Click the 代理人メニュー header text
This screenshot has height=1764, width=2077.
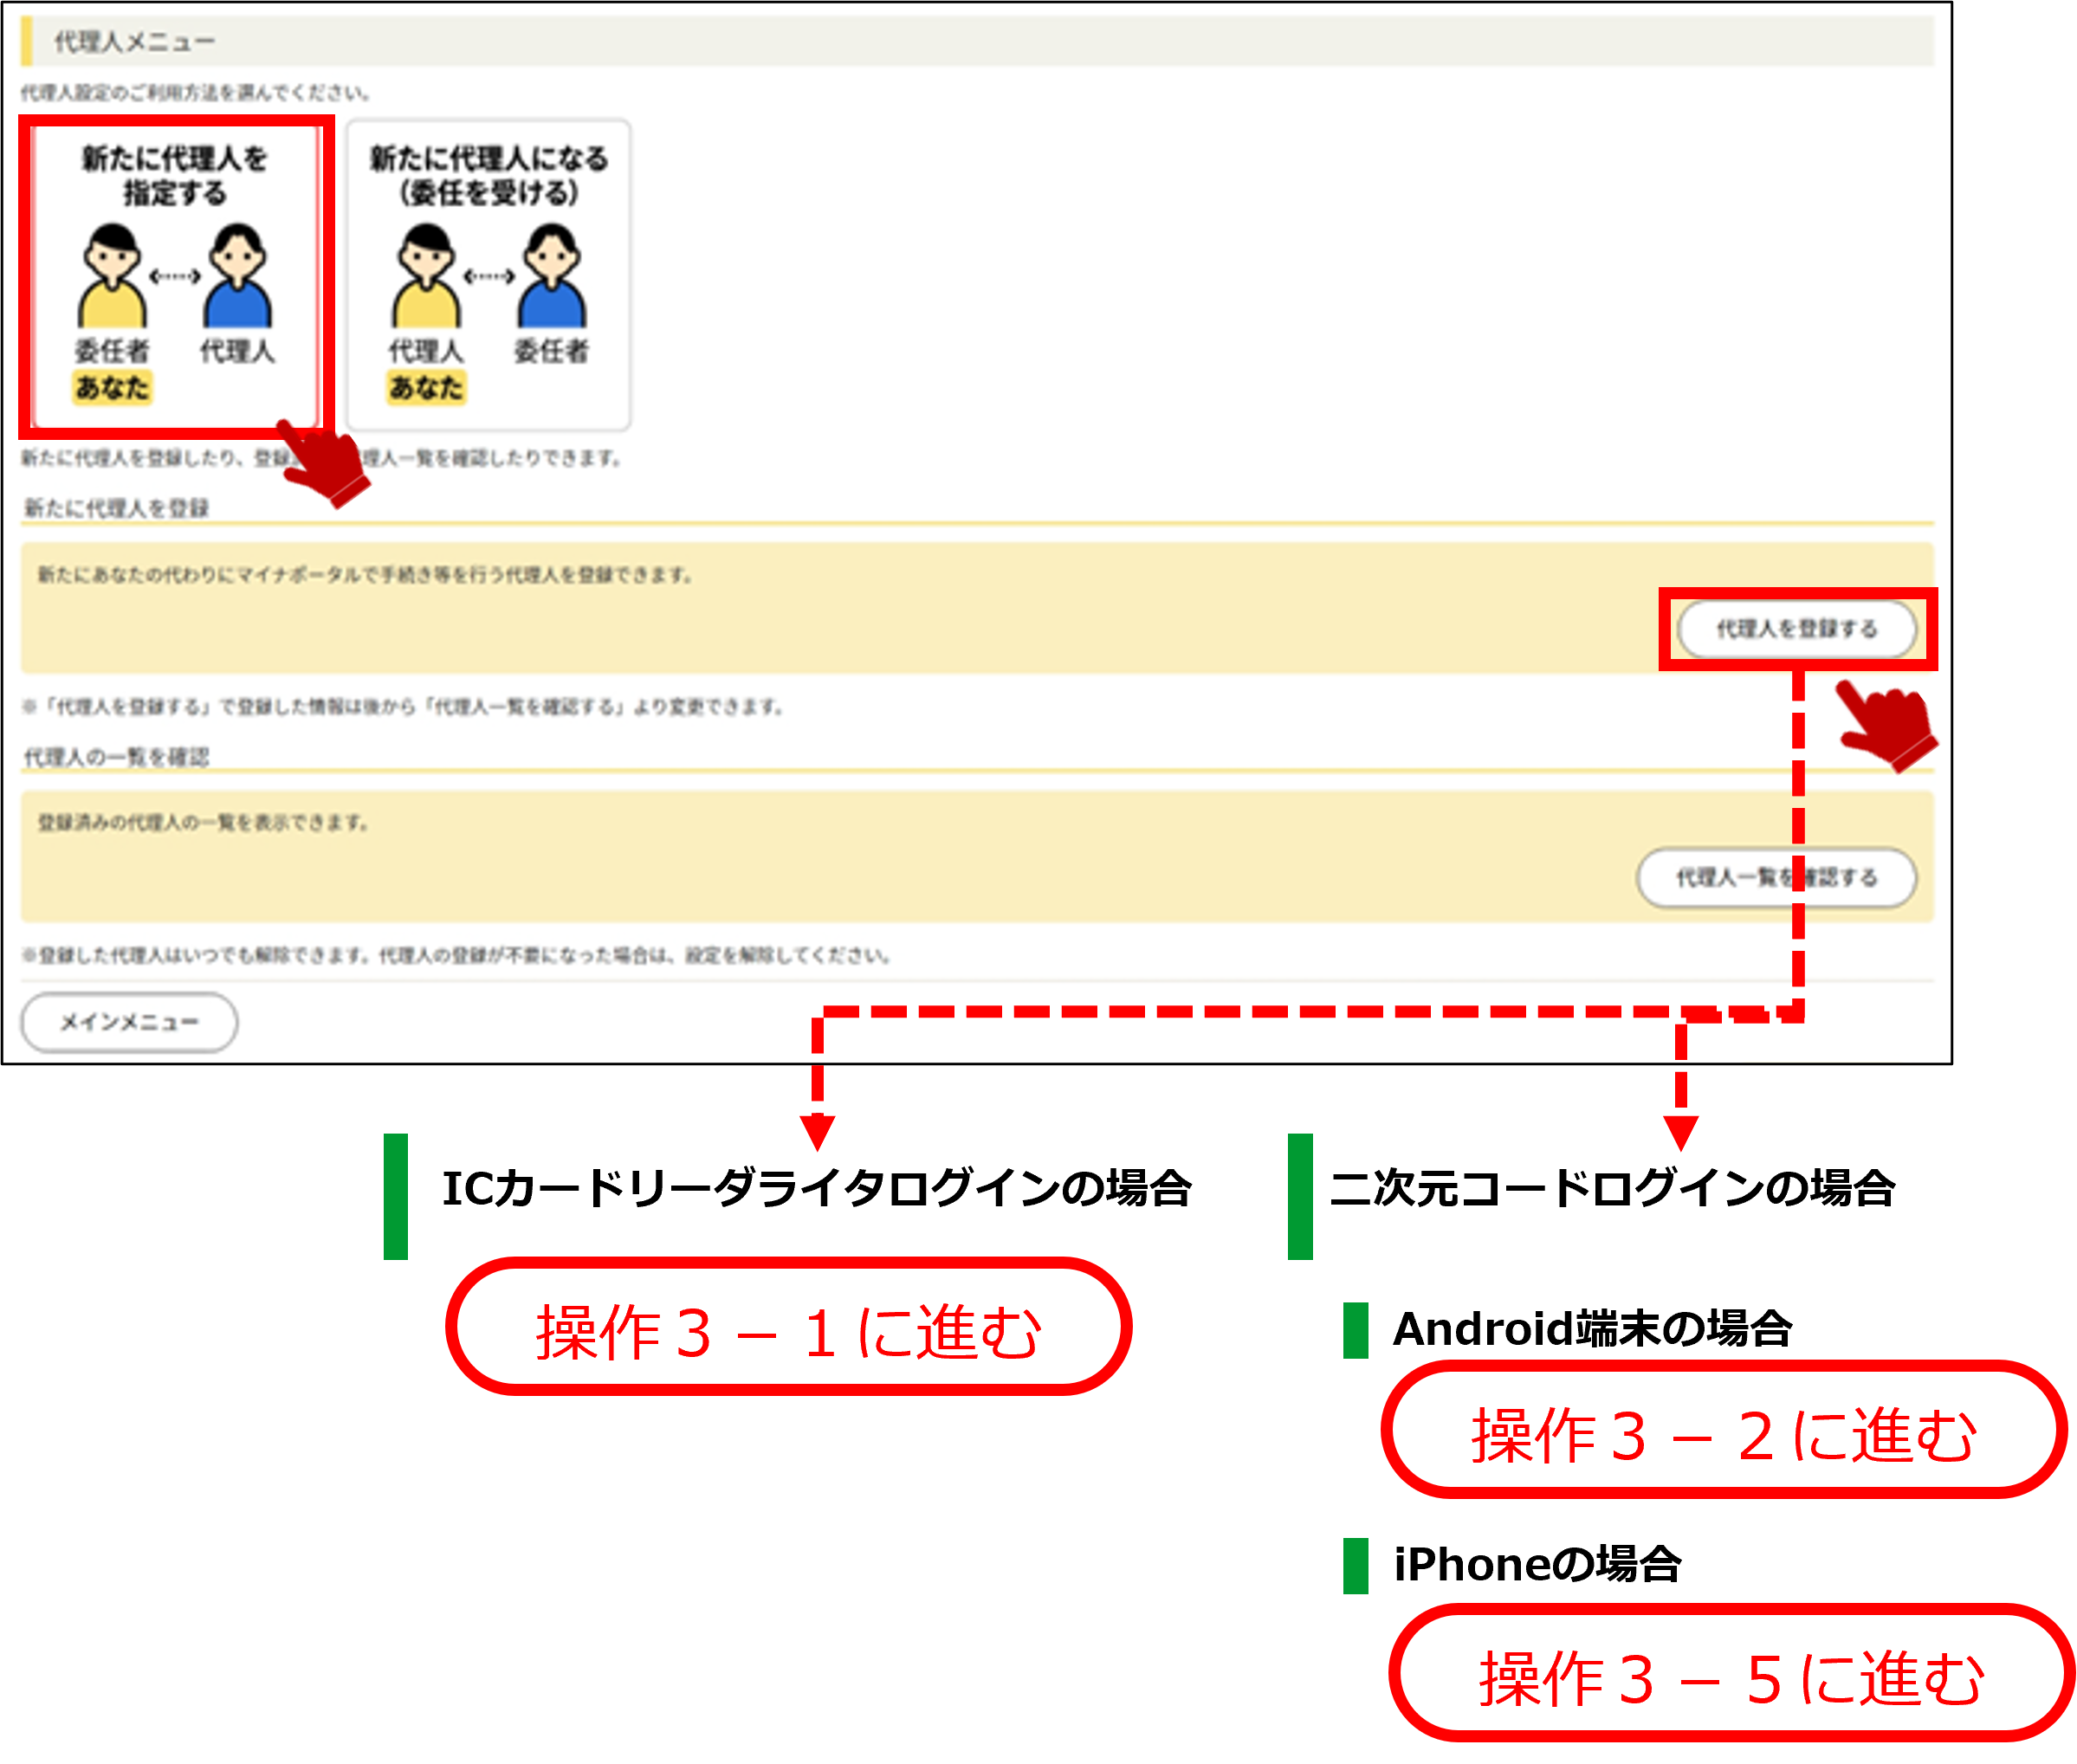pos(135,42)
